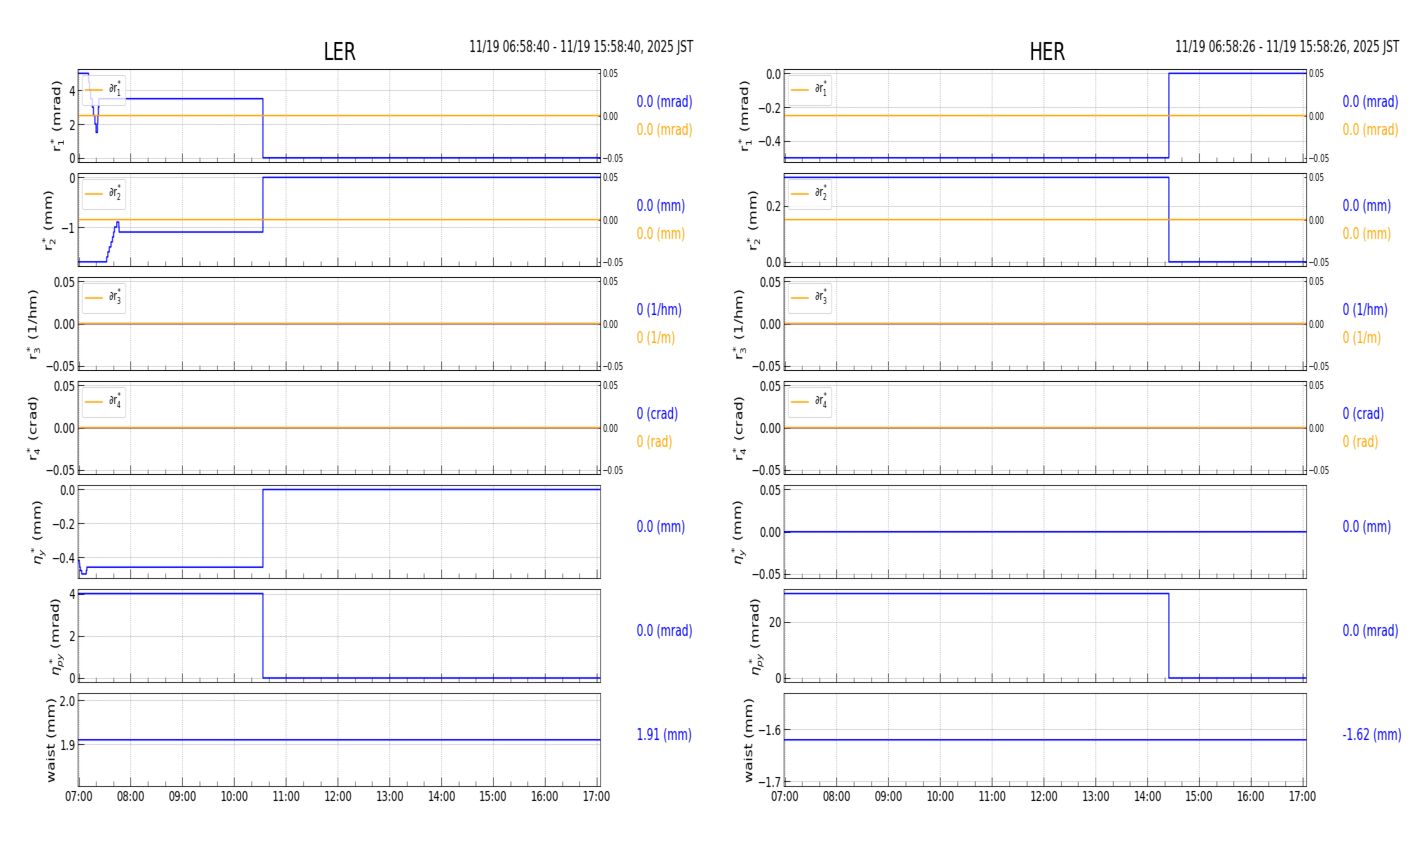Click the LER ηpy* (mrad) axis label

coord(57,636)
